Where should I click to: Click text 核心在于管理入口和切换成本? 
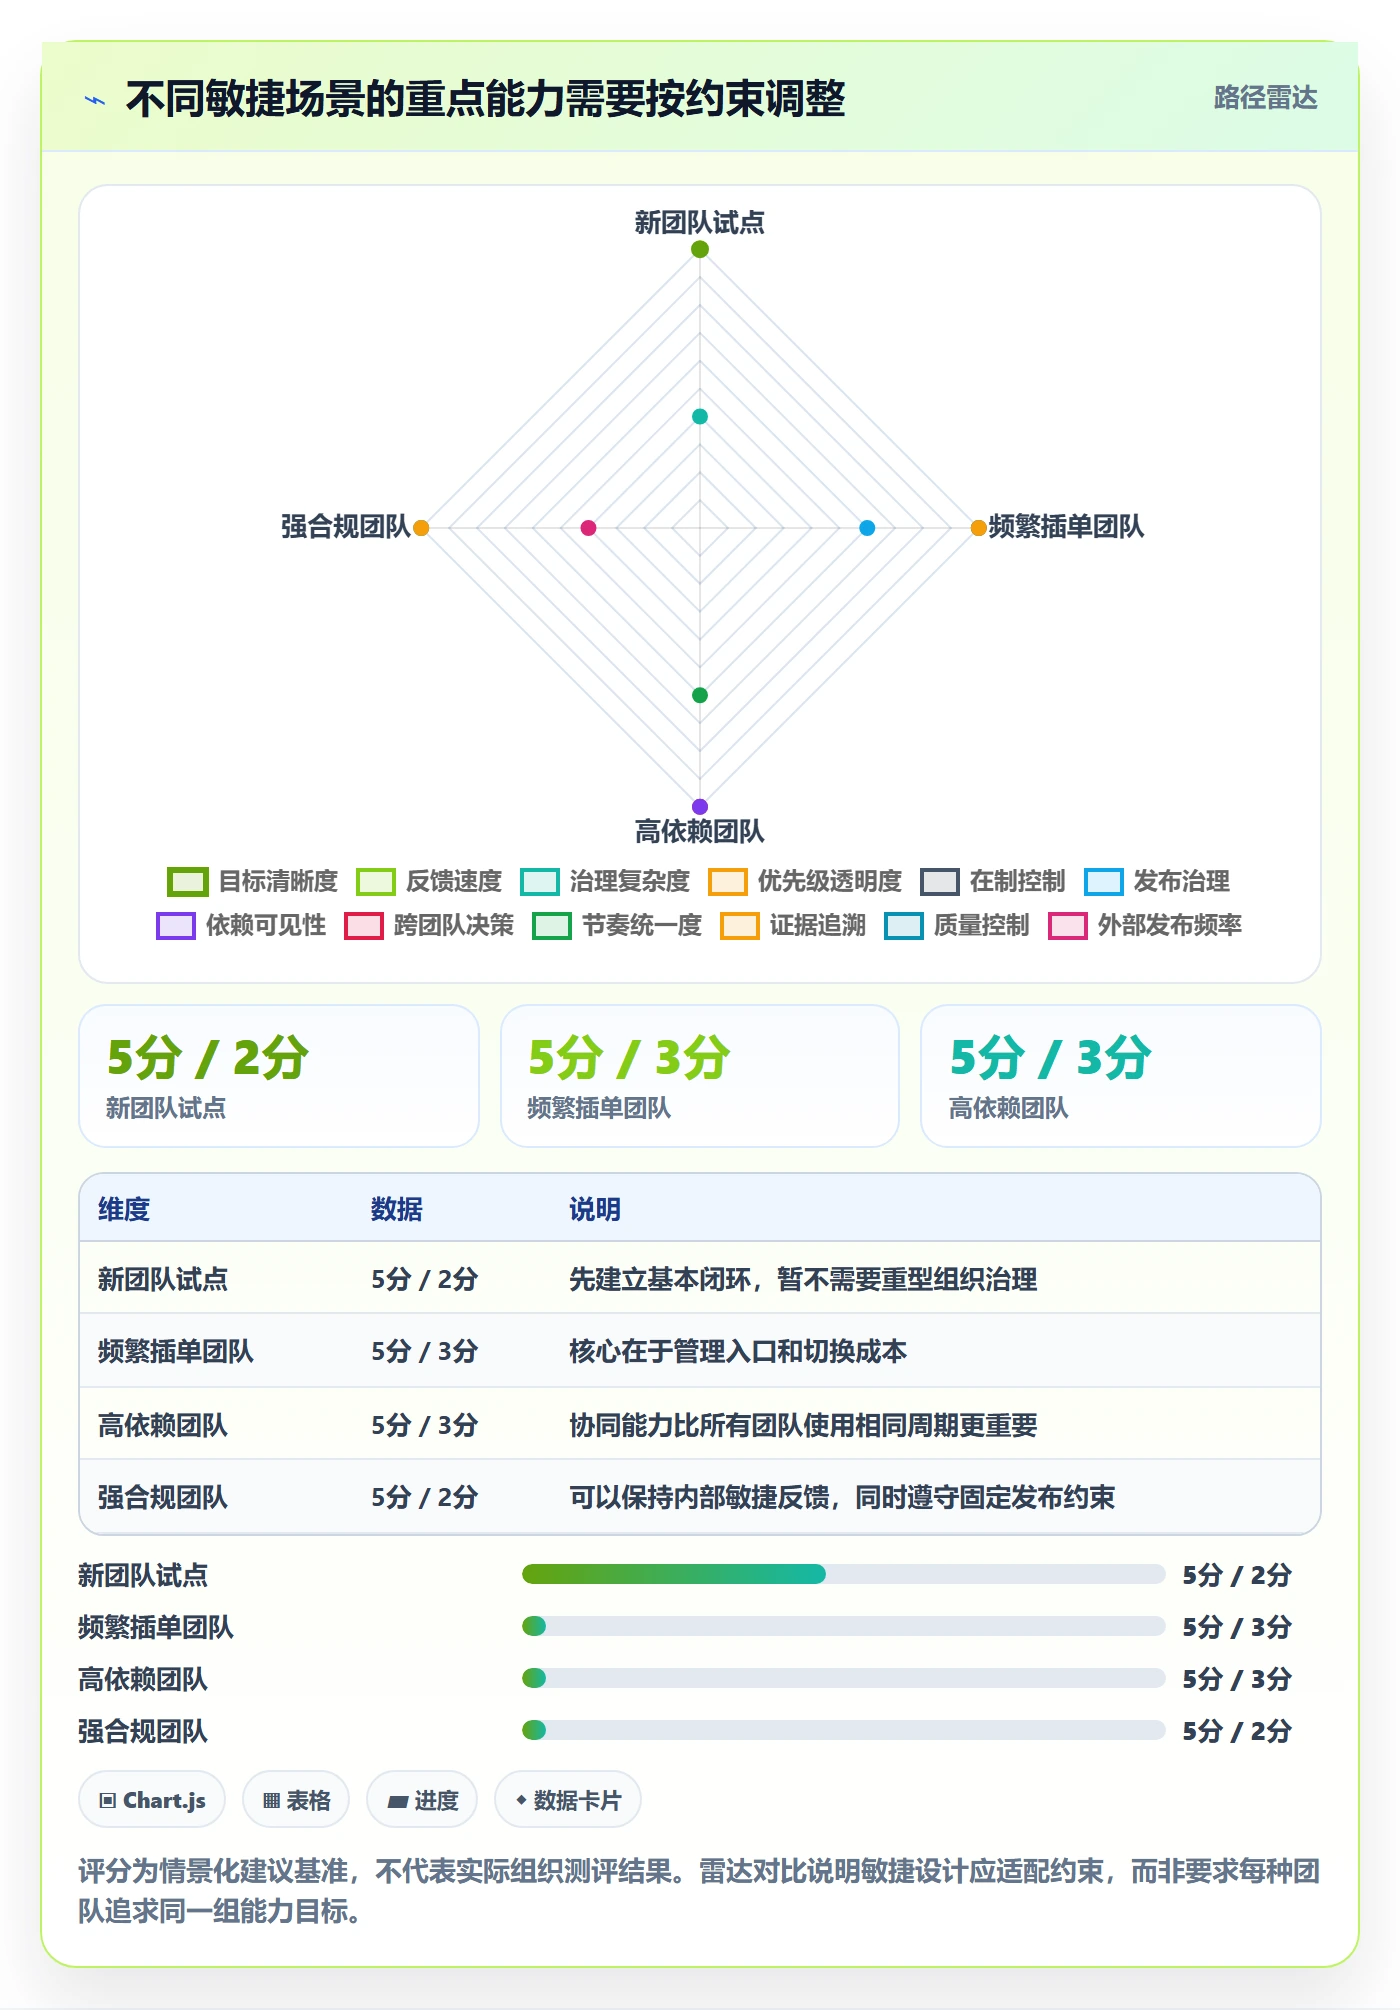(738, 1351)
